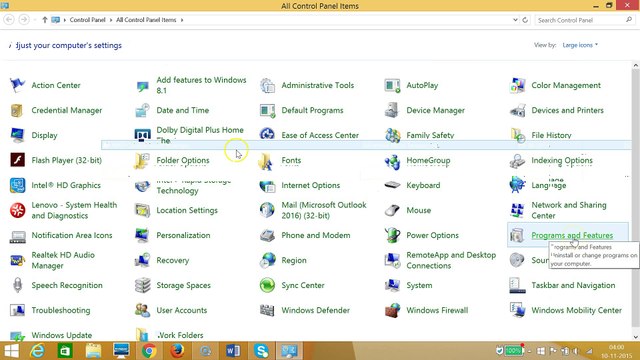Click the Mouse icon

click(392, 210)
